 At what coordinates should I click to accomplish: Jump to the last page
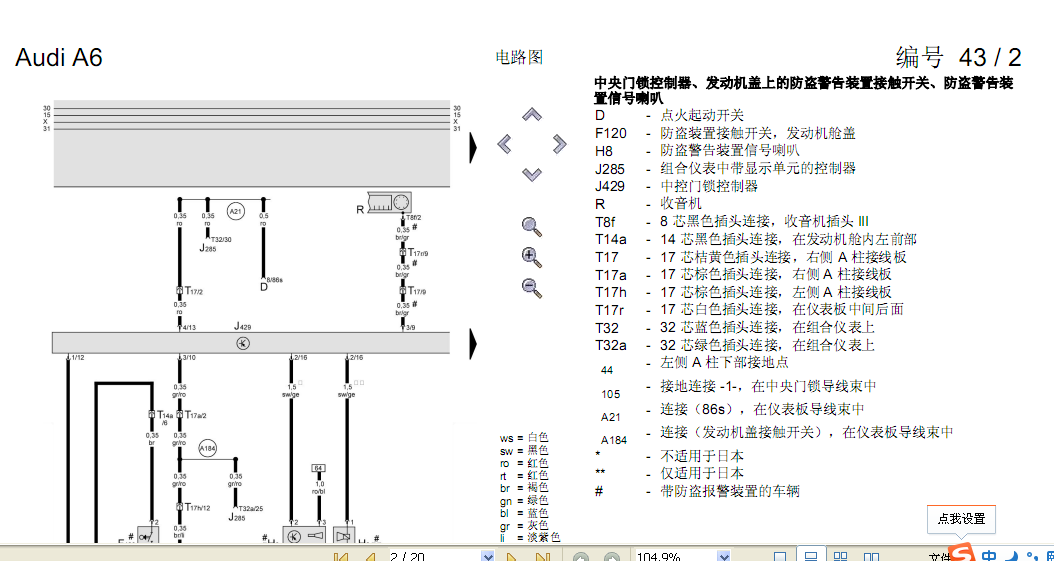[543, 557]
